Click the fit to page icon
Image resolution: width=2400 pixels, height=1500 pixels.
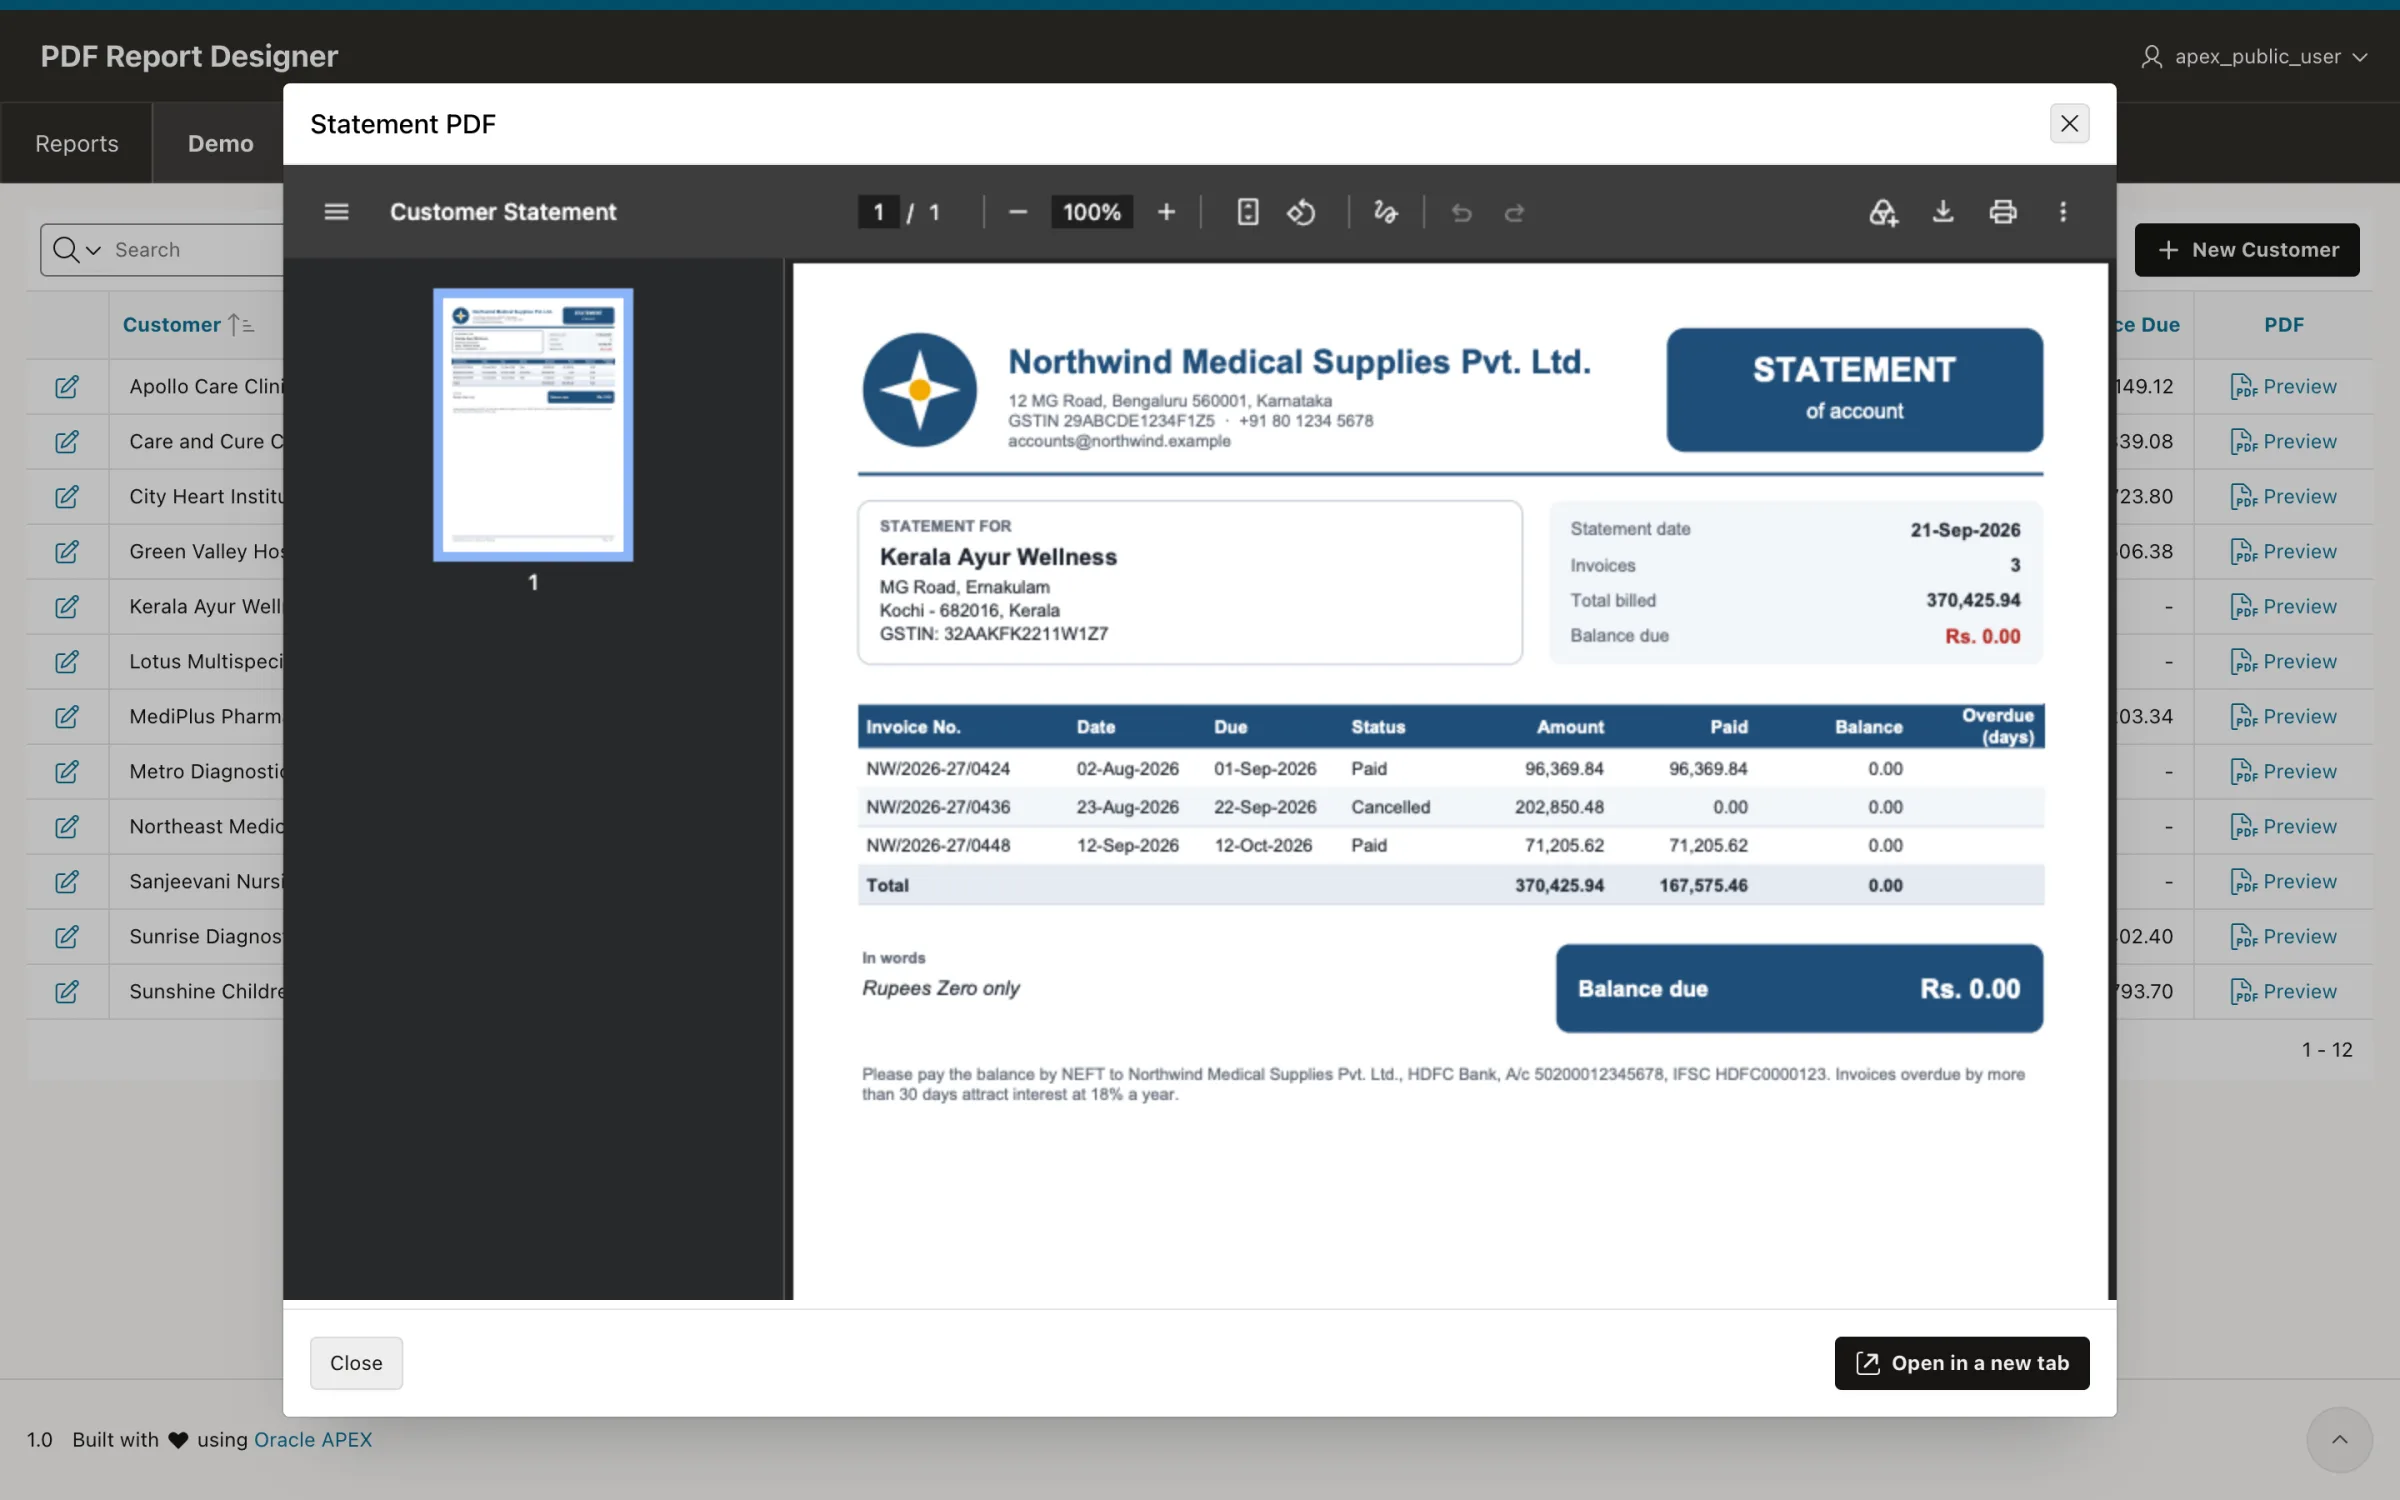pos(1247,212)
